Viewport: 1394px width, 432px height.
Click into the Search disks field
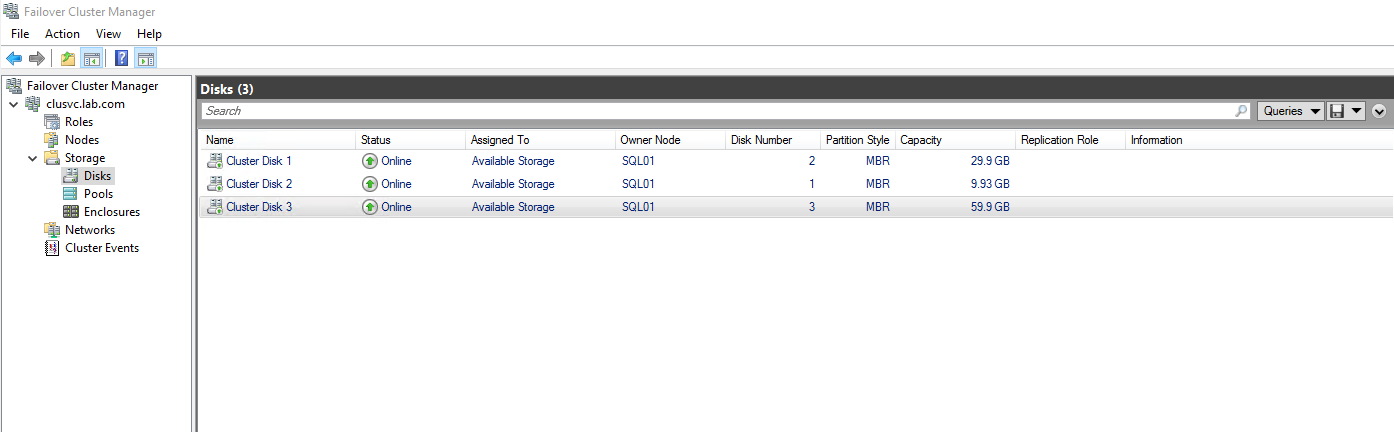[x=718, y=111]
